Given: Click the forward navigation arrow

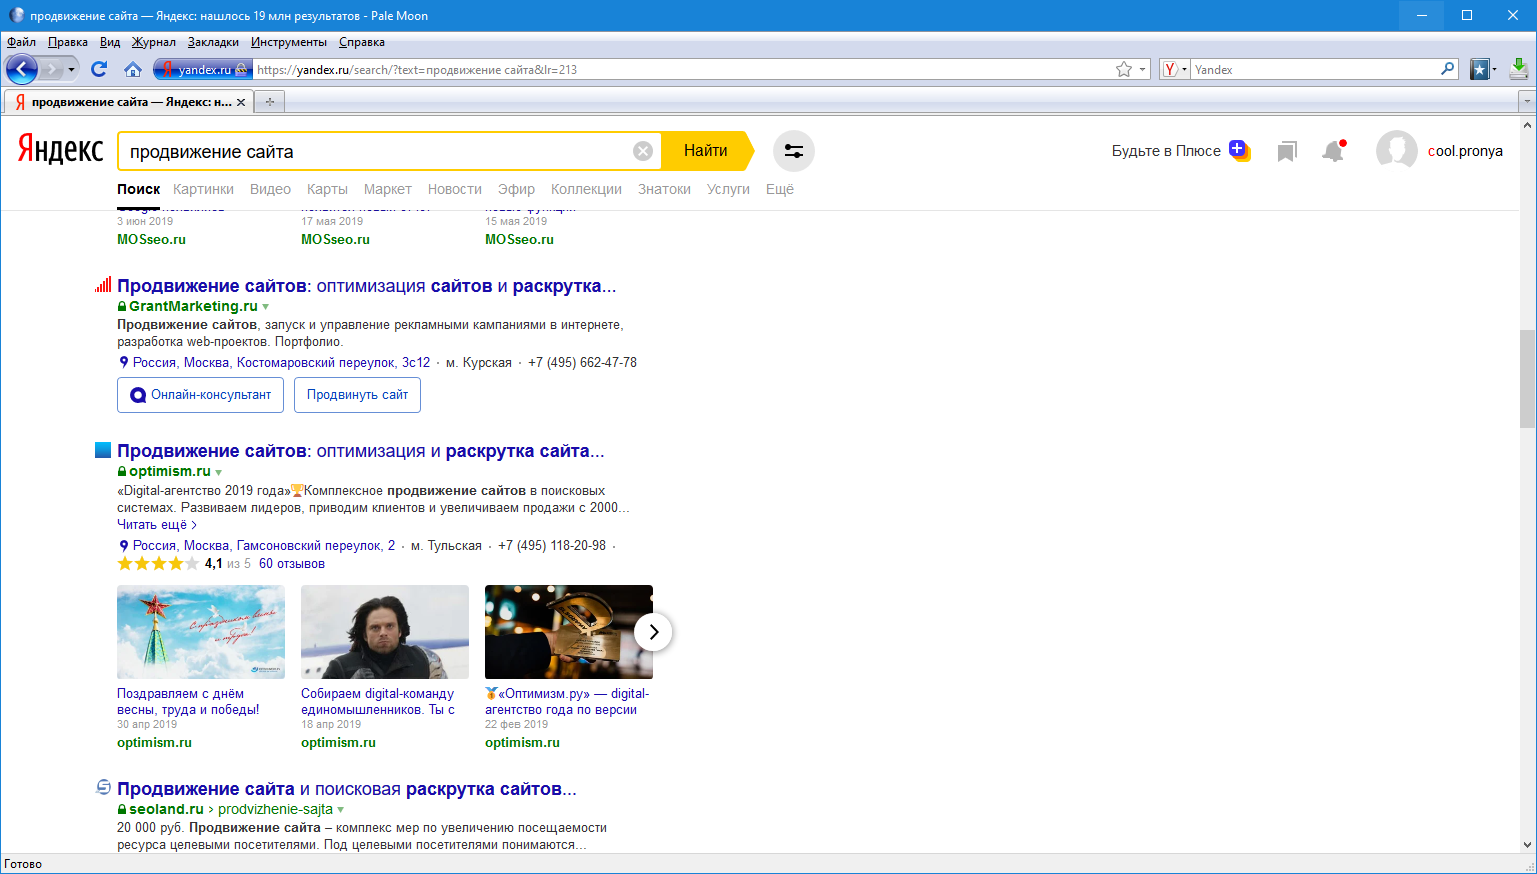Looking at the screenshot, I should (x=51, y=69).
